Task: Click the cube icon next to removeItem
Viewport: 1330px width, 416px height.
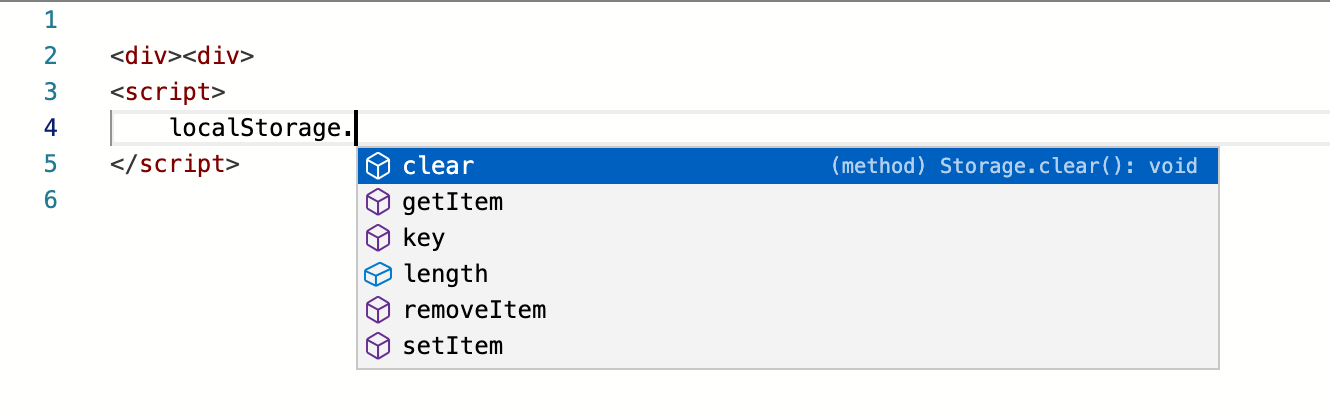Action: click(x=378, y=310)
